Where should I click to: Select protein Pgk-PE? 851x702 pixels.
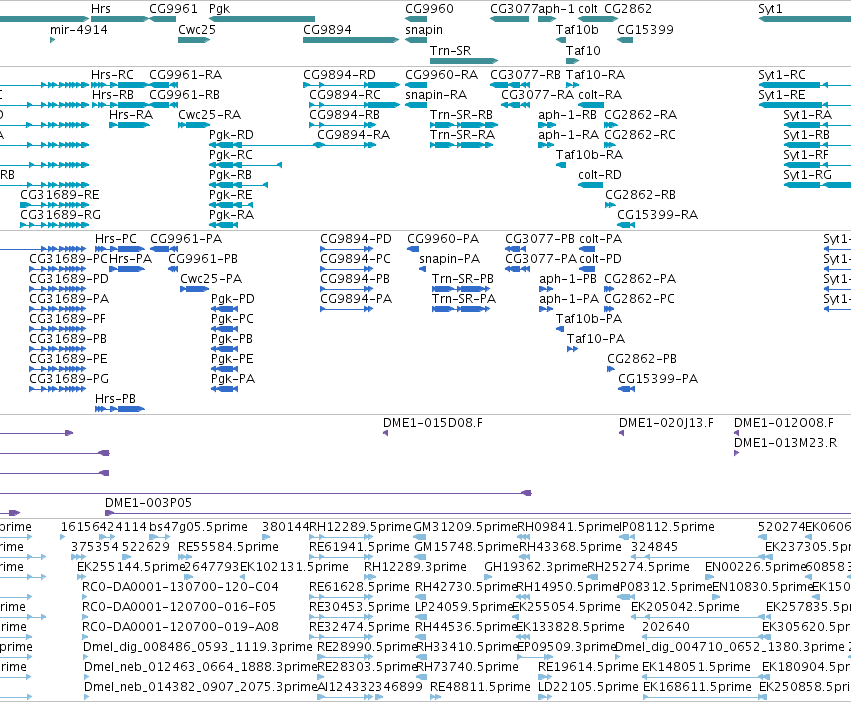tap(232, 359)
